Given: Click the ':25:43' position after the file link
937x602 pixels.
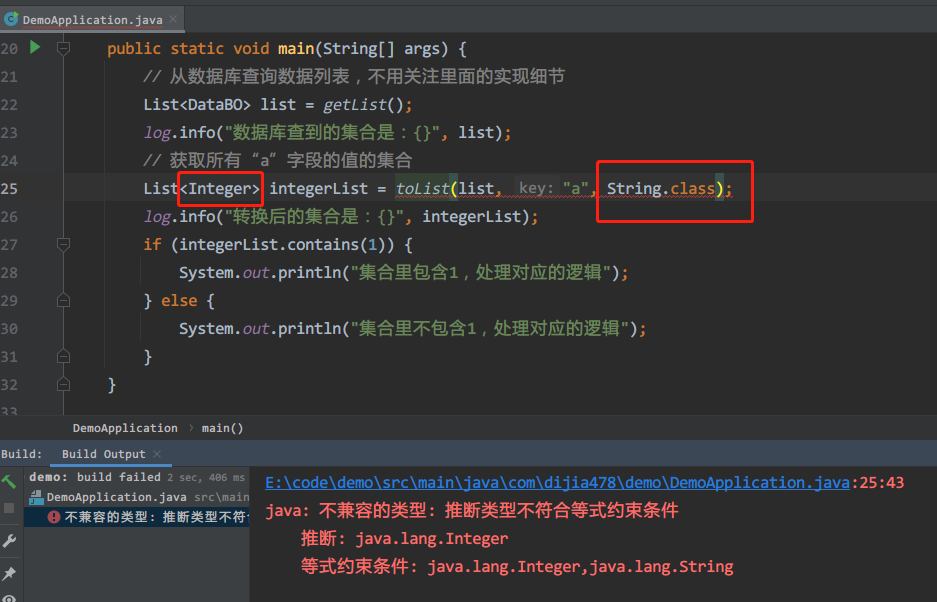Looking at the screenshot, I should [877, 482].
